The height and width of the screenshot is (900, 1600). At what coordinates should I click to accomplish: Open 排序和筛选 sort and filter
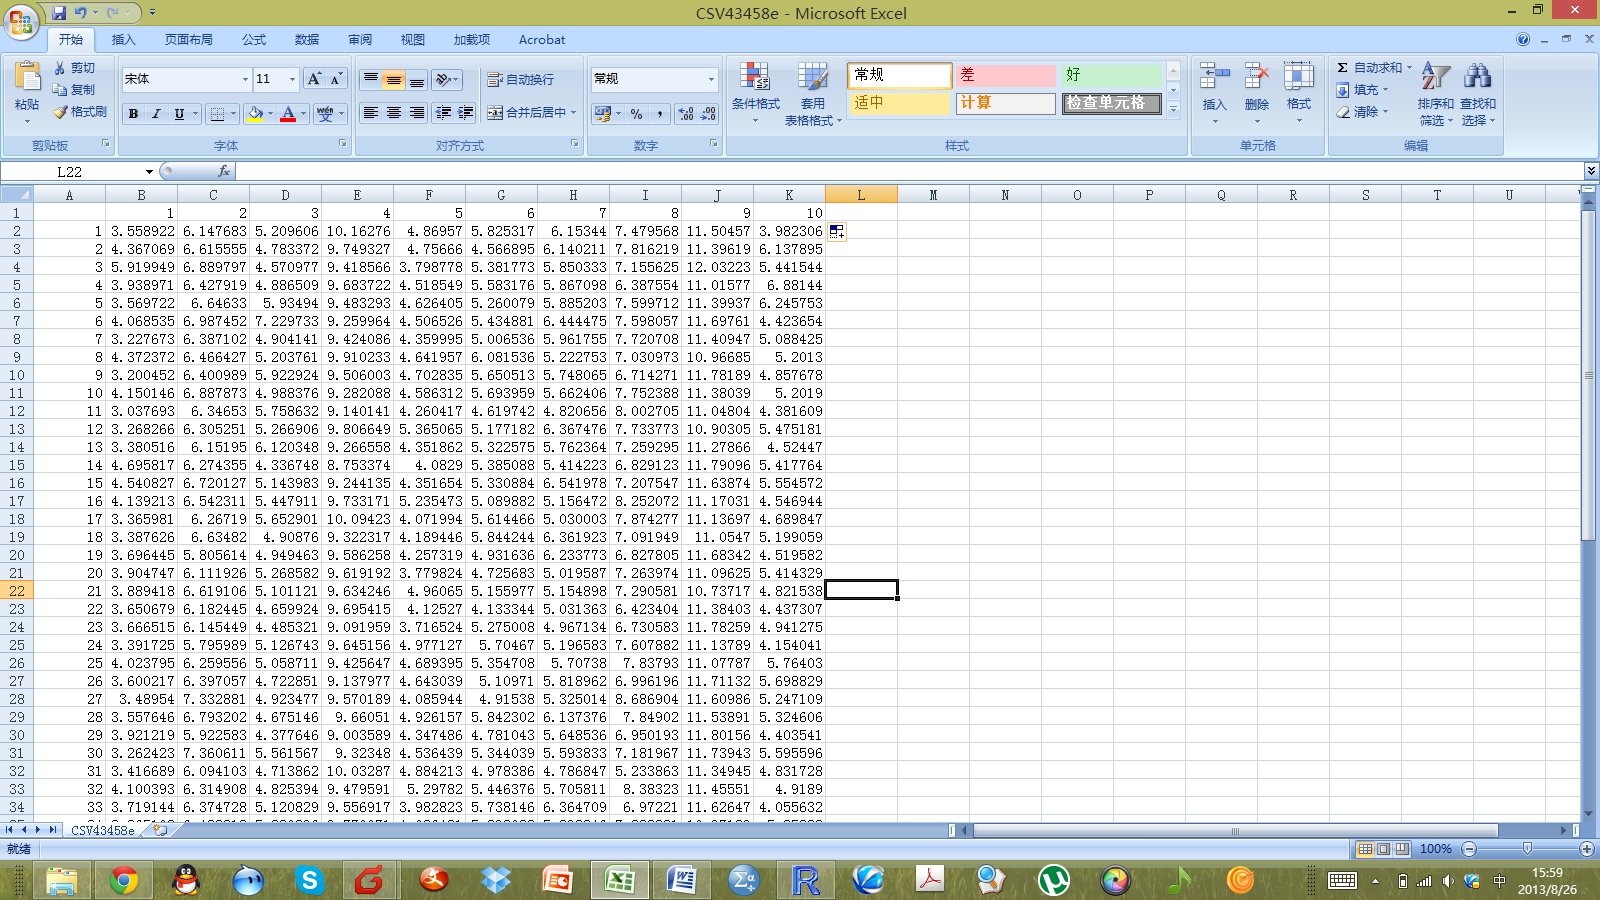pyautogui.click(x=1436, y=93)
